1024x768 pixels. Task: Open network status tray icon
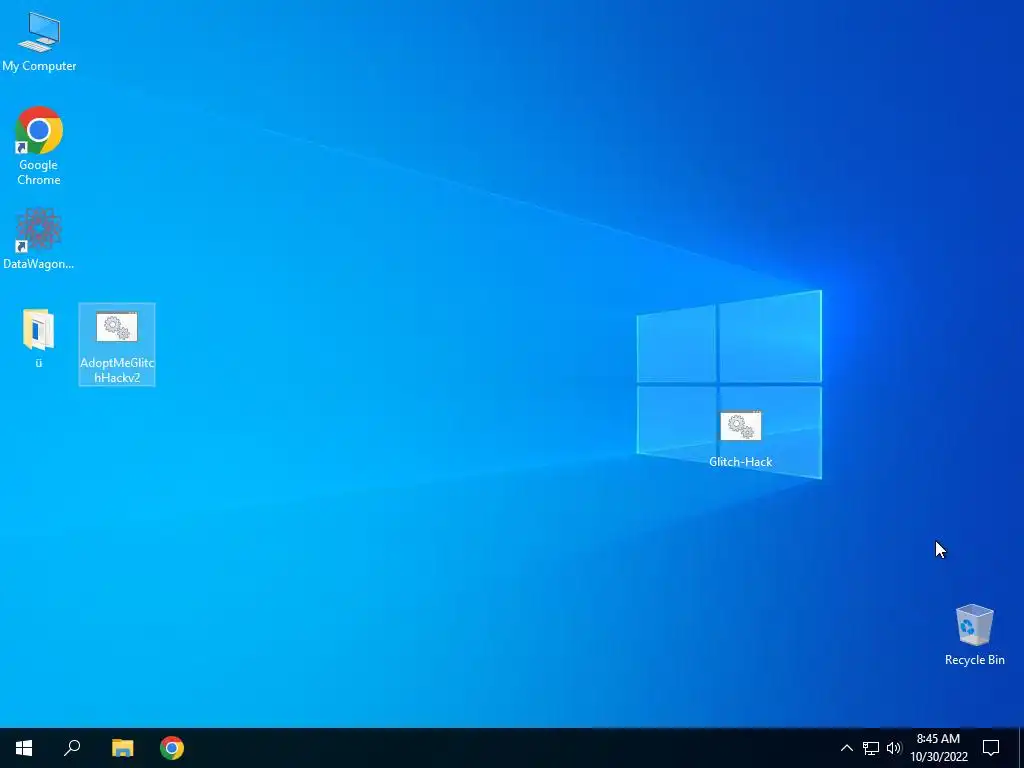tap(871, 748)
